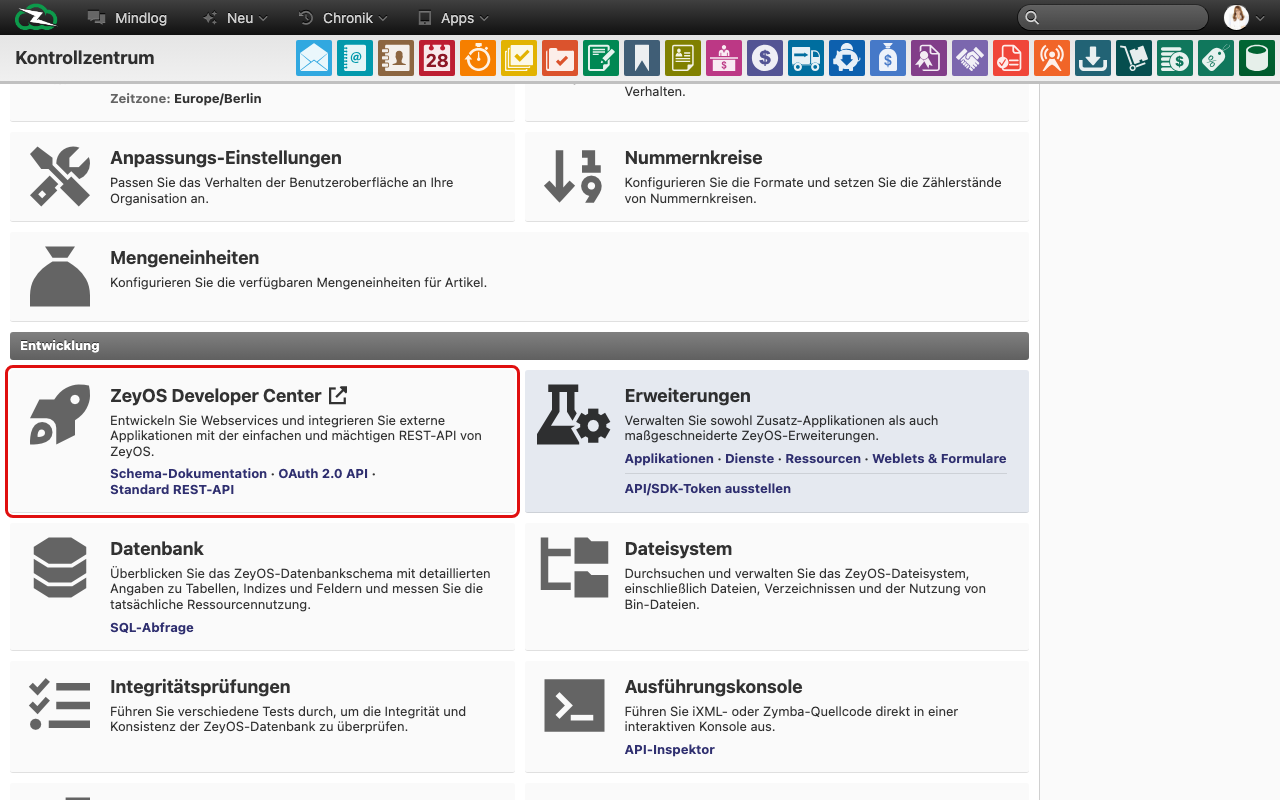Open the olive document profile icon
Screen dimensions: 1280x800
pos(683,58)
